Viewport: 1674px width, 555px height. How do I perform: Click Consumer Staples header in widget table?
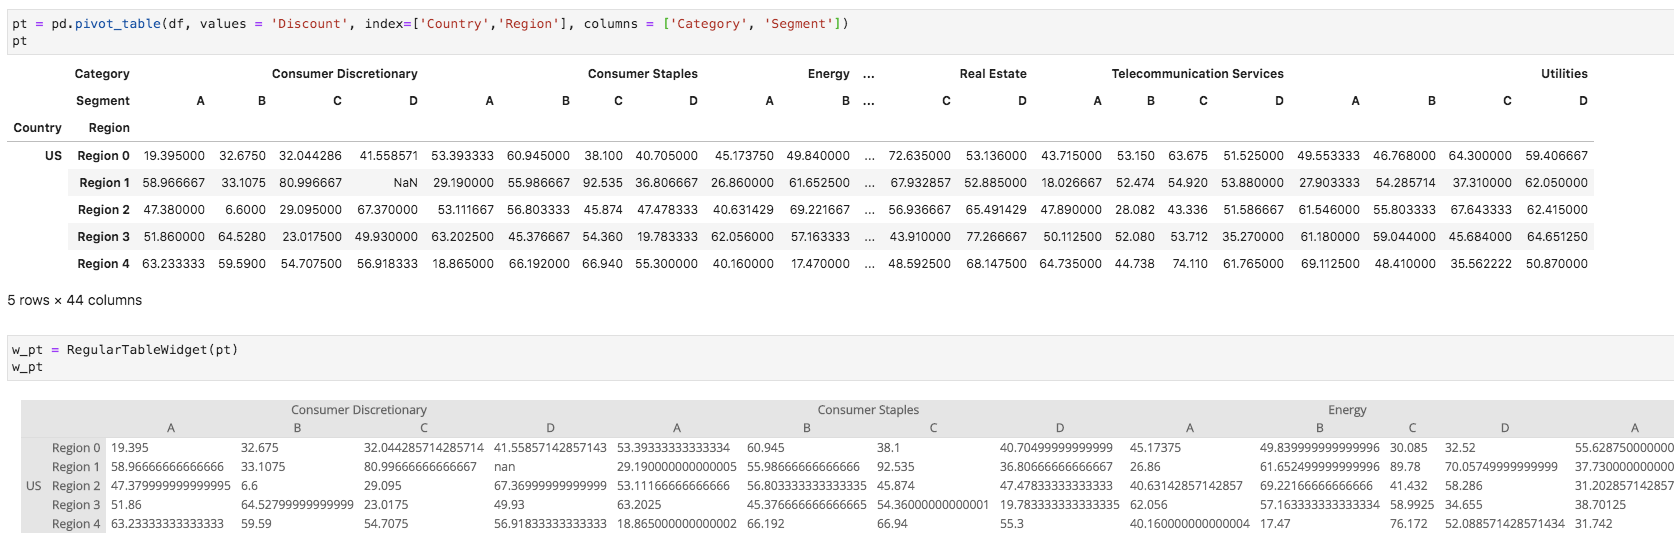(868, 410)
